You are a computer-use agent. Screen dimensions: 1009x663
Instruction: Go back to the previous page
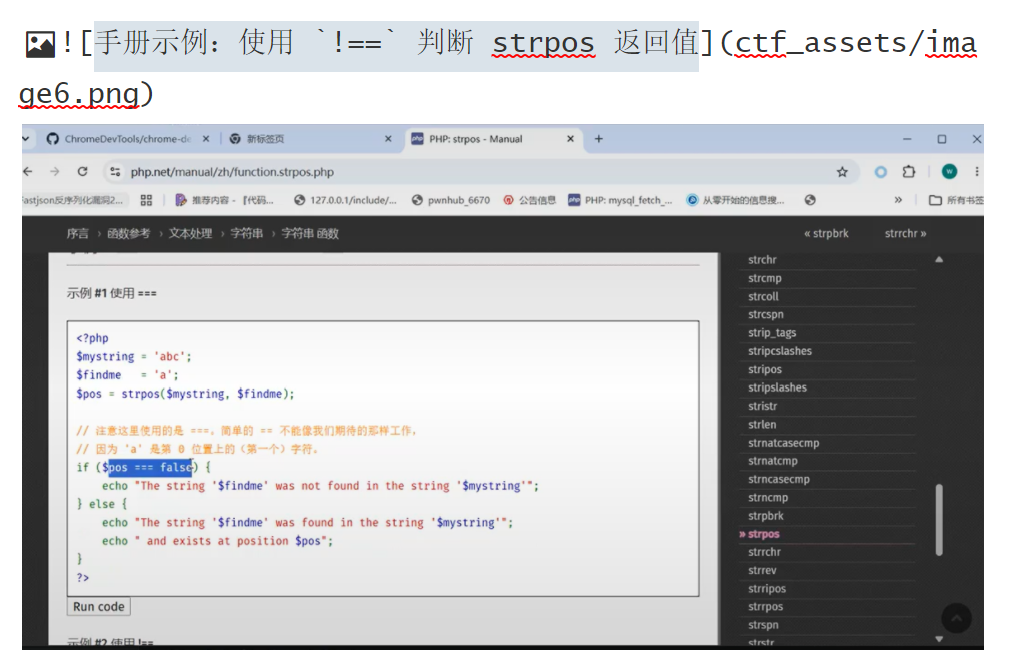click(x=28, y=171)
